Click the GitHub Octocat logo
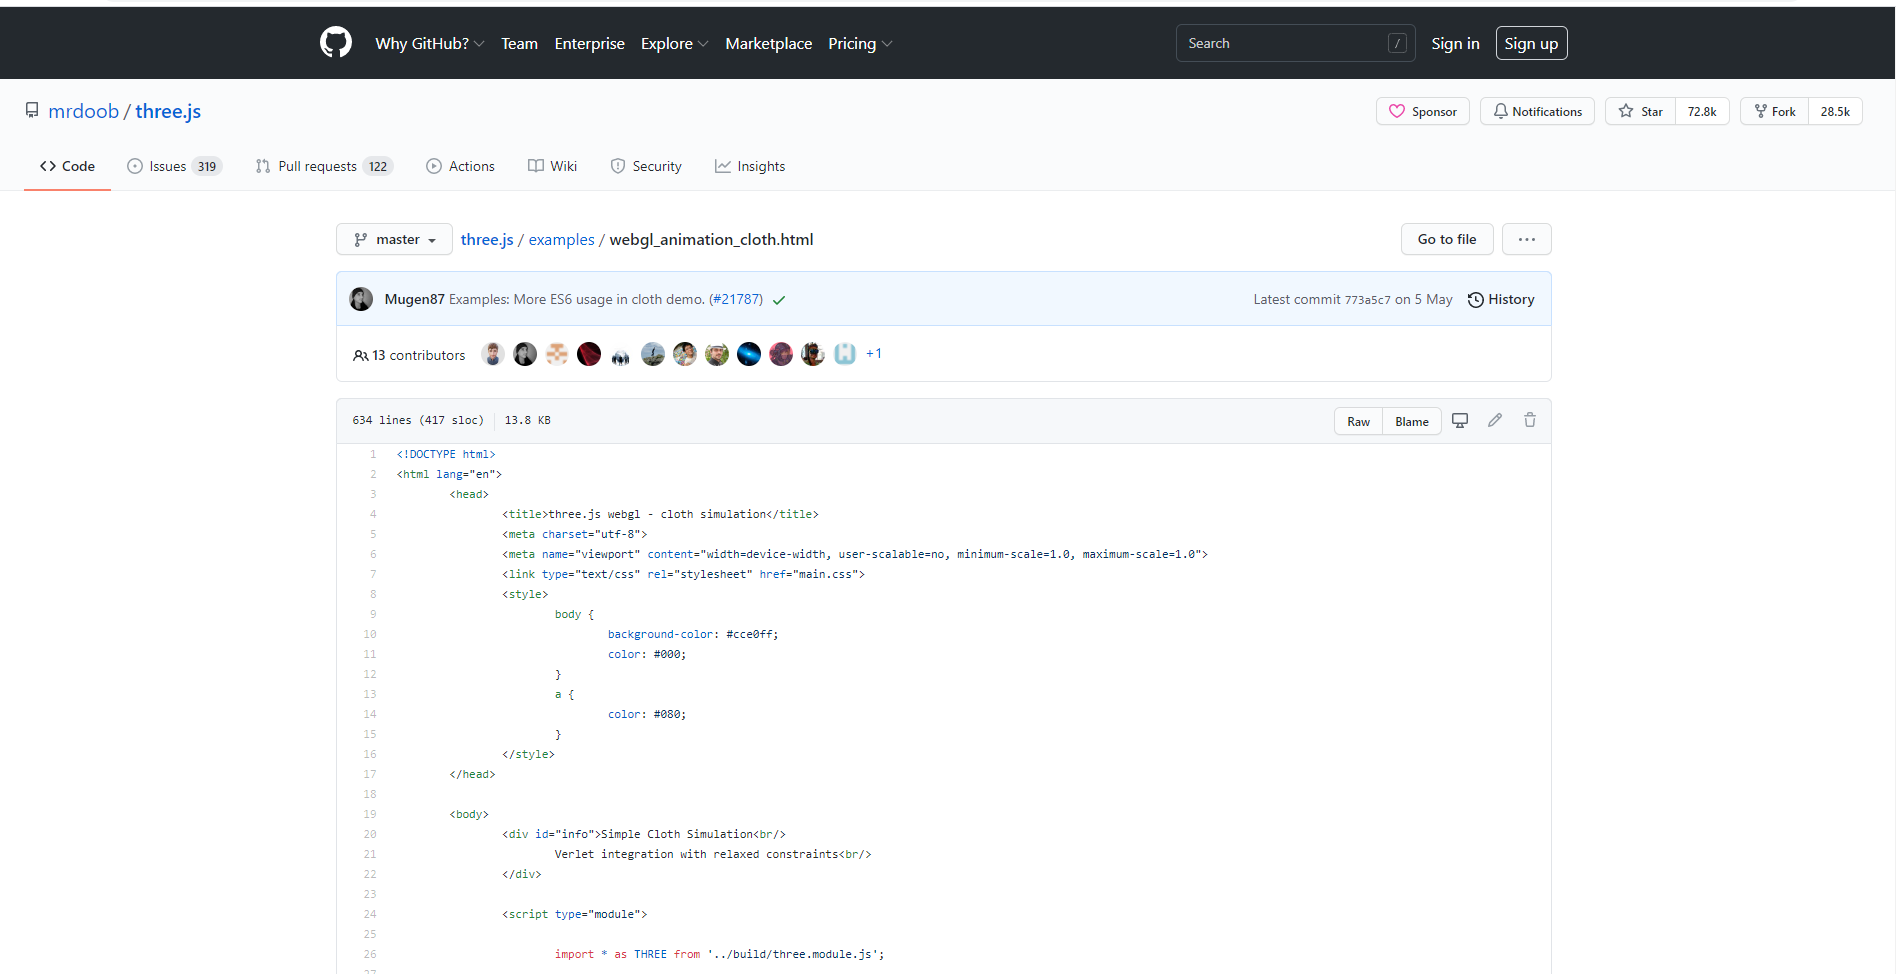This screenshot has width=1896, height=974. (x=336, y=43)
